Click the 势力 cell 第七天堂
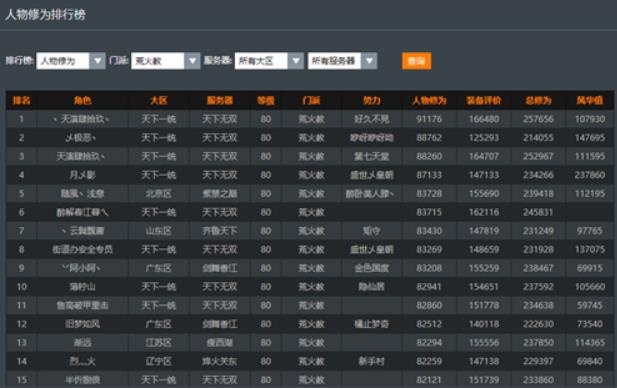617x389 pixels. coord(371,157)
